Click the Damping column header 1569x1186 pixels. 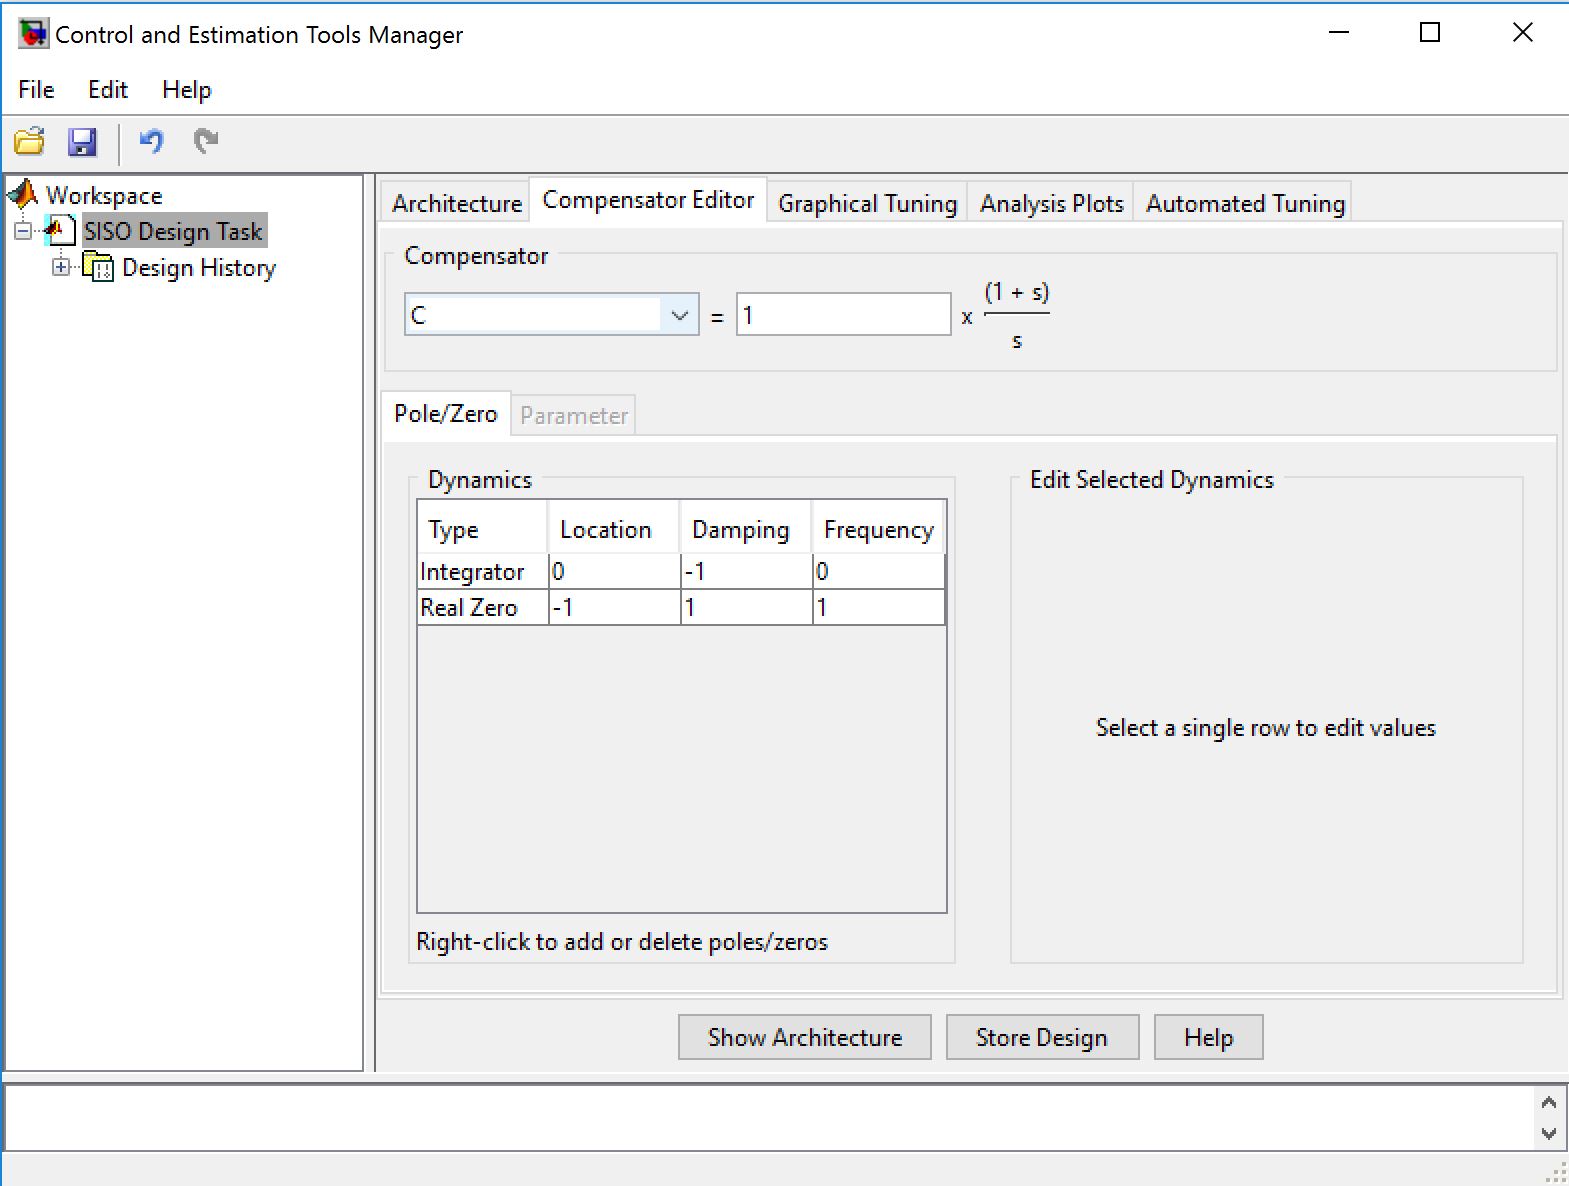[x=747, y=528]
